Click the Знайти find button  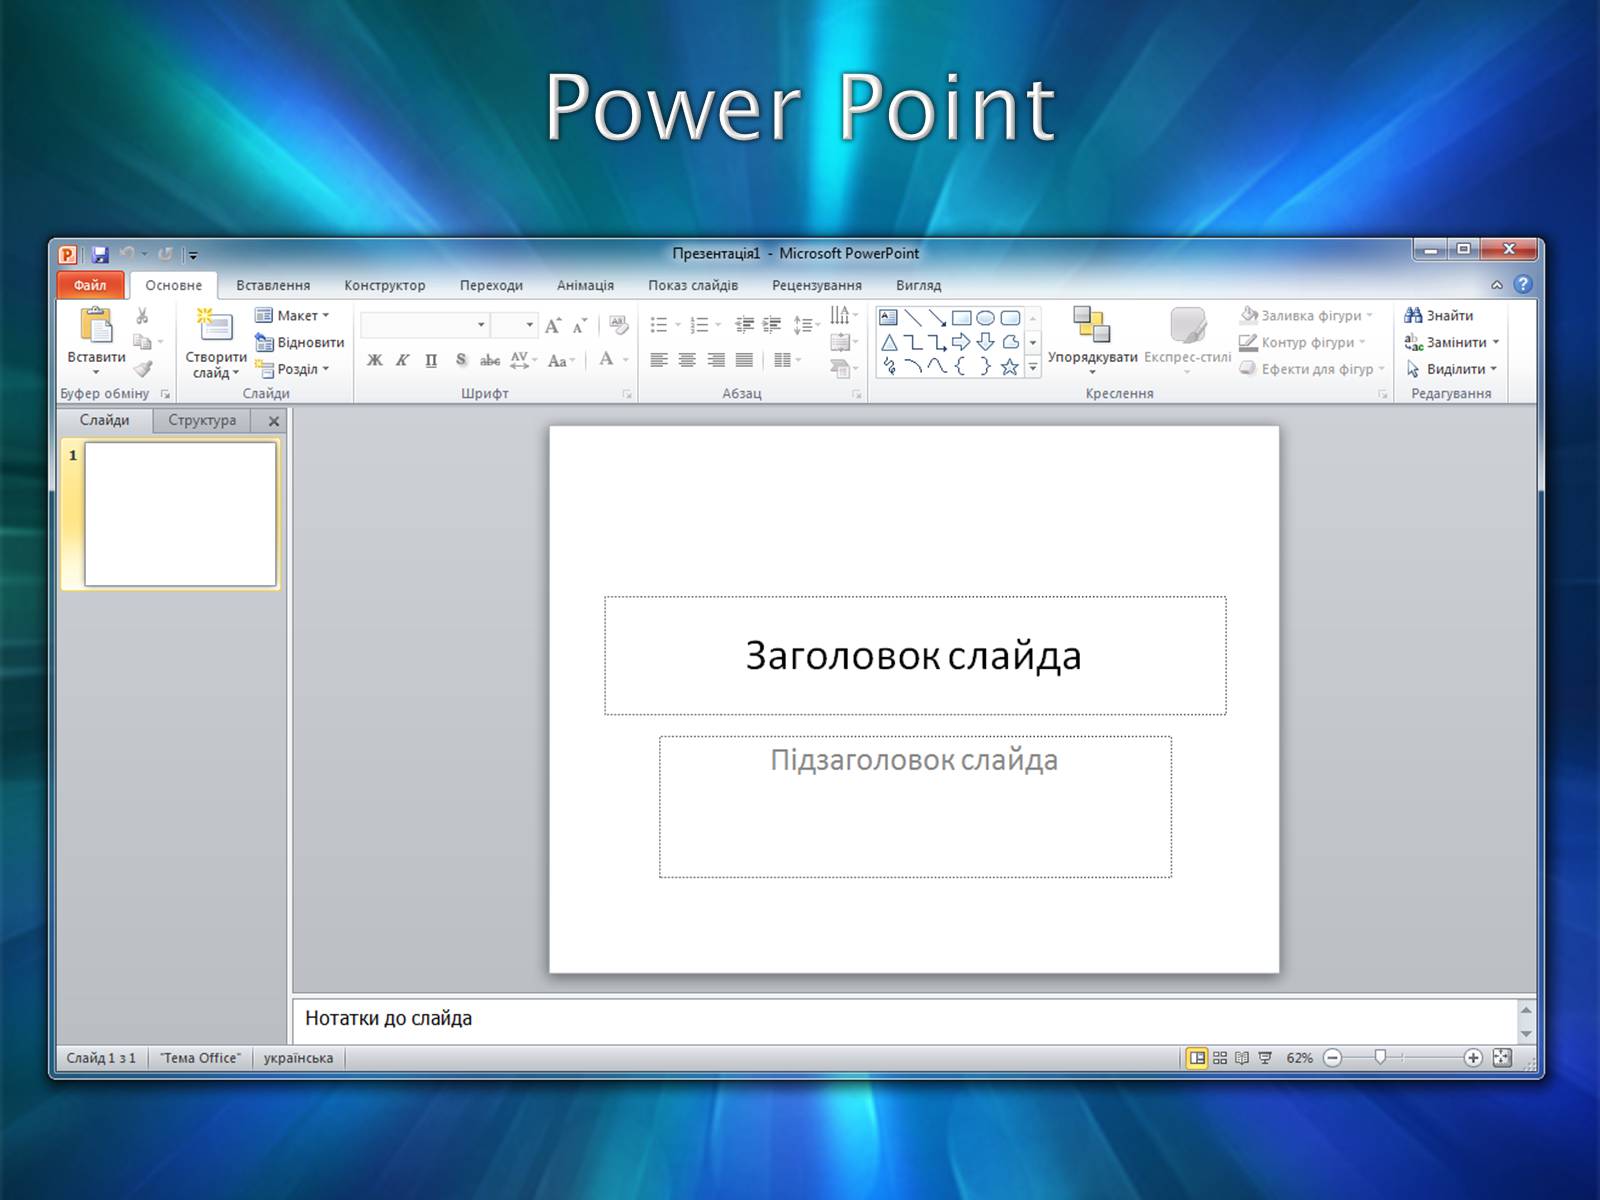pyautogui.click(x=1439, y=315)
